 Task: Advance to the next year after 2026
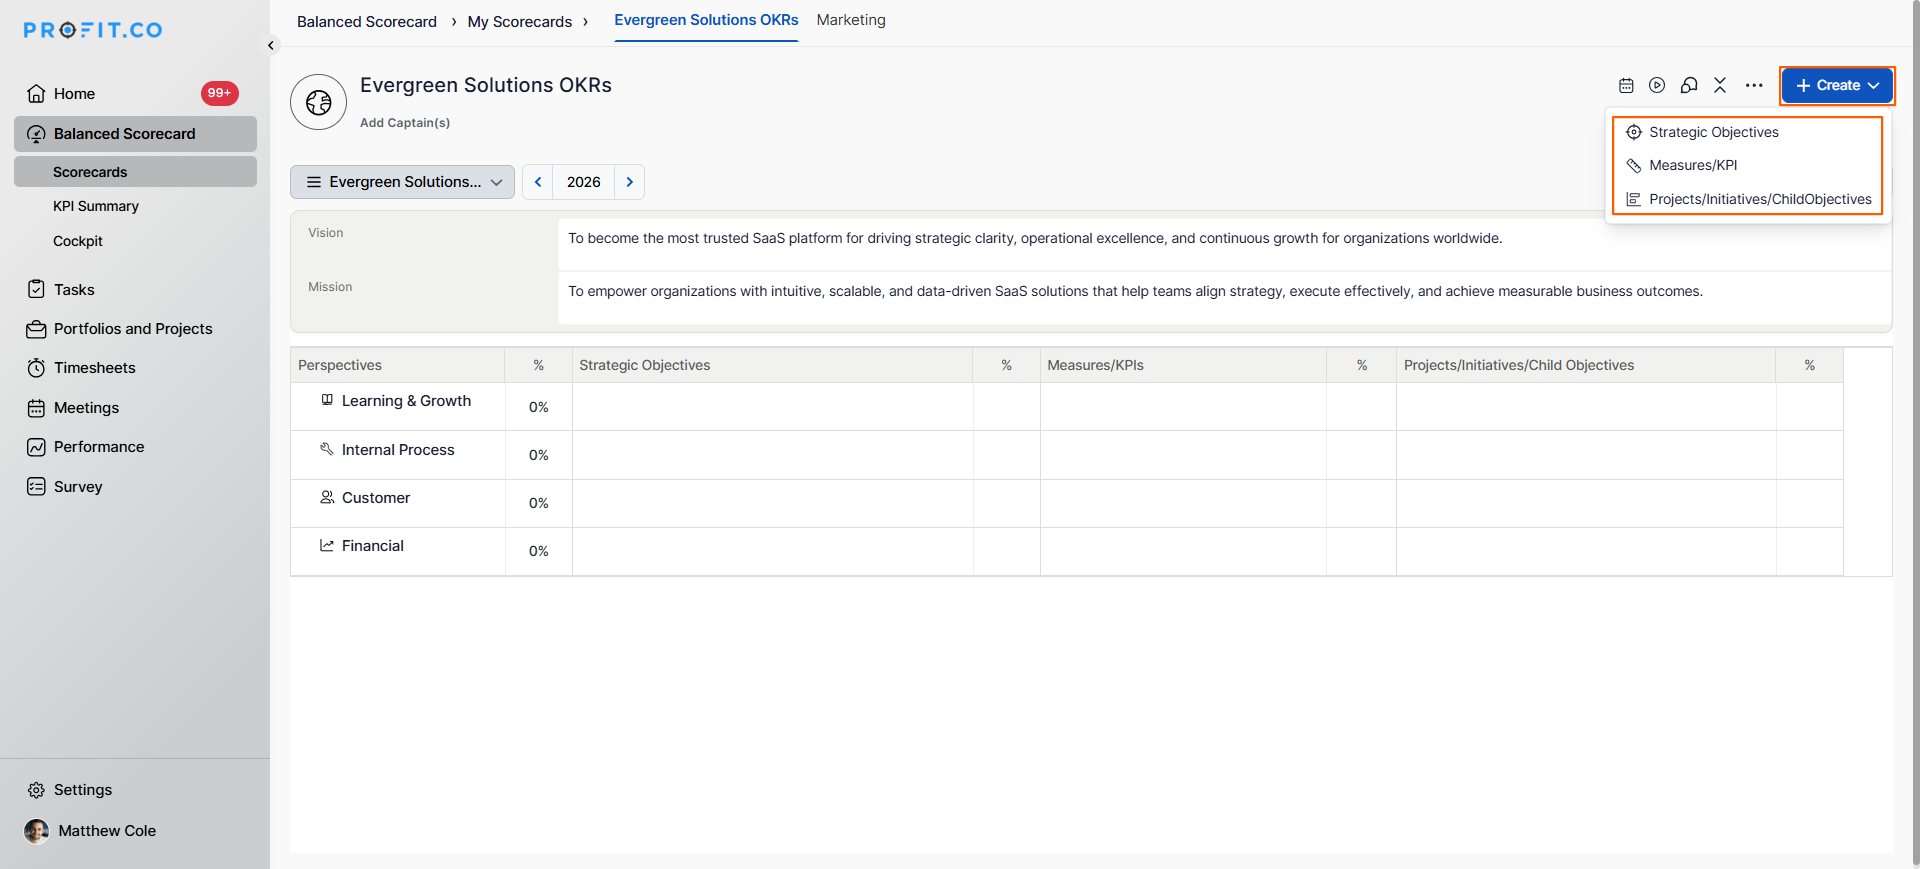click(x=629, y=182)
